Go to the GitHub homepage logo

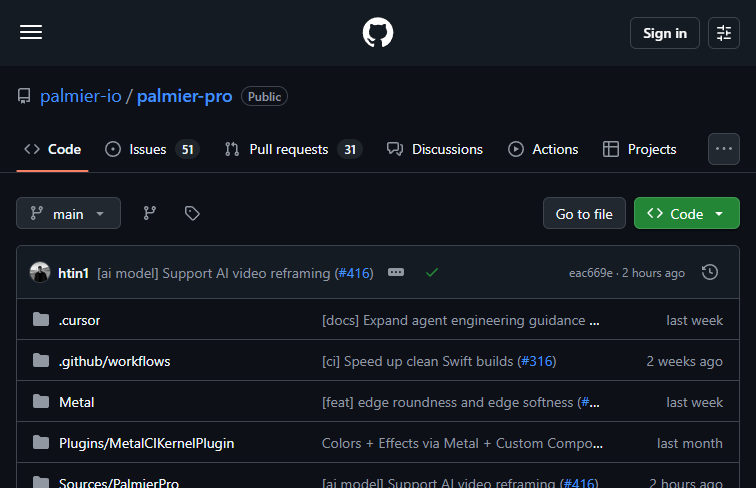point(378,32)
